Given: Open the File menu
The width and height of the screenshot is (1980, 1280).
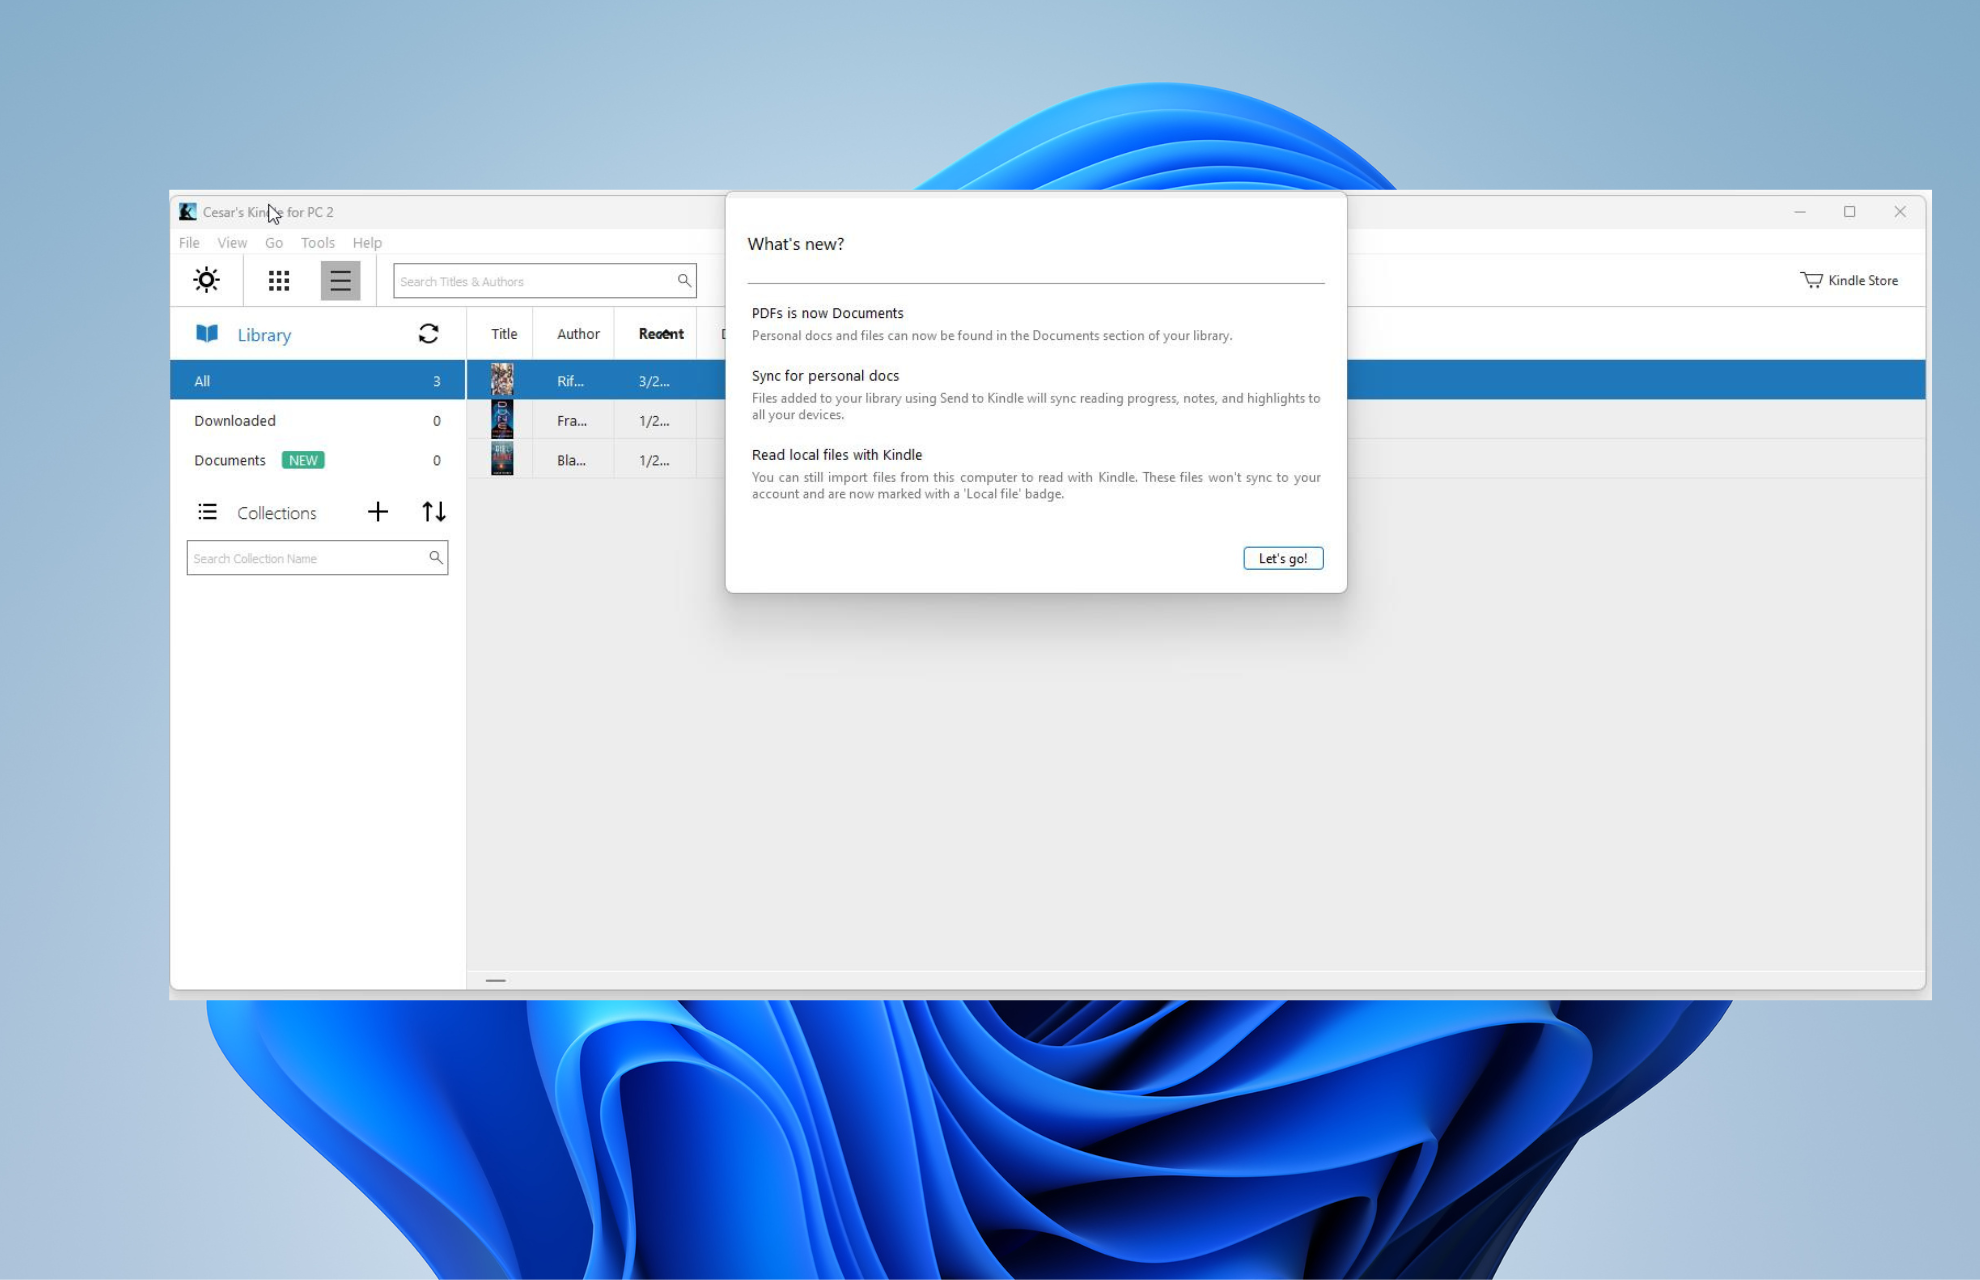Looking at the screenshot, I should coord(189,242).
